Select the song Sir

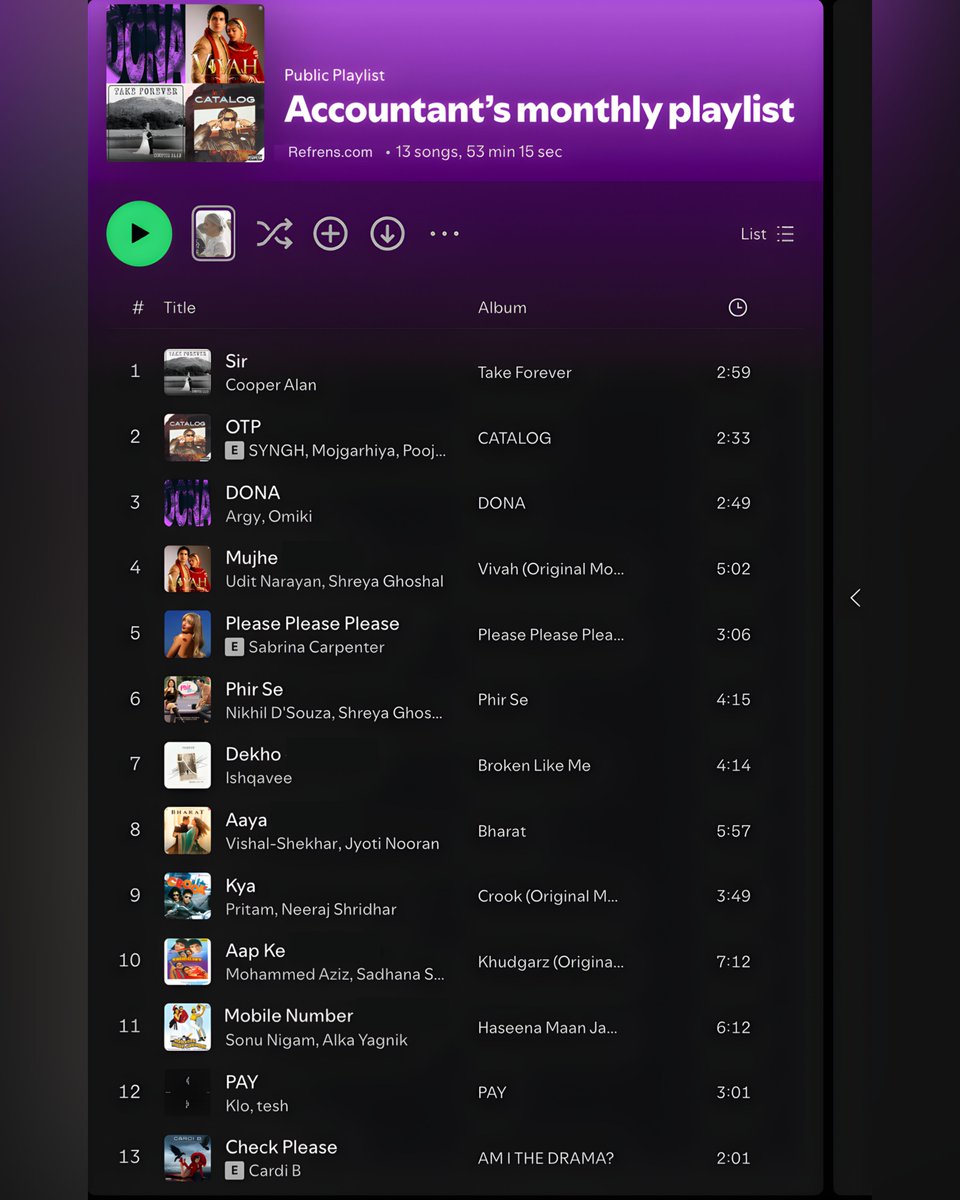tap(236, 361)
